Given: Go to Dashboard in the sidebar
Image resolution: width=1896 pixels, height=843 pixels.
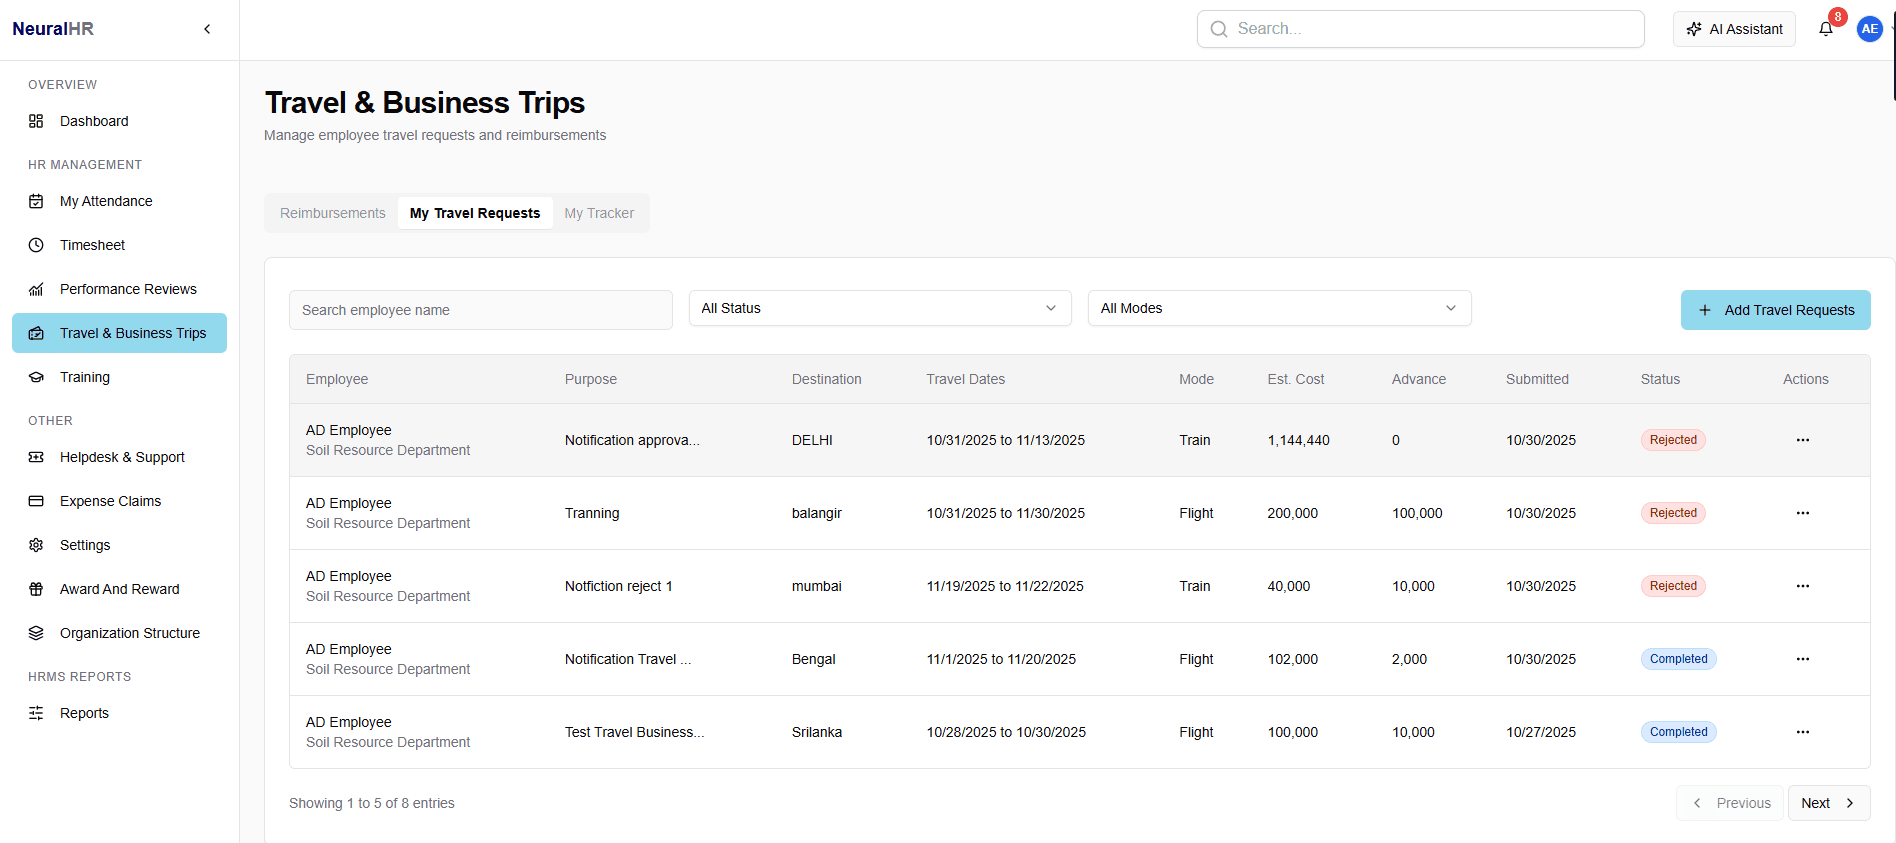Looking at the screenshot, I should [x=120, y=121].
